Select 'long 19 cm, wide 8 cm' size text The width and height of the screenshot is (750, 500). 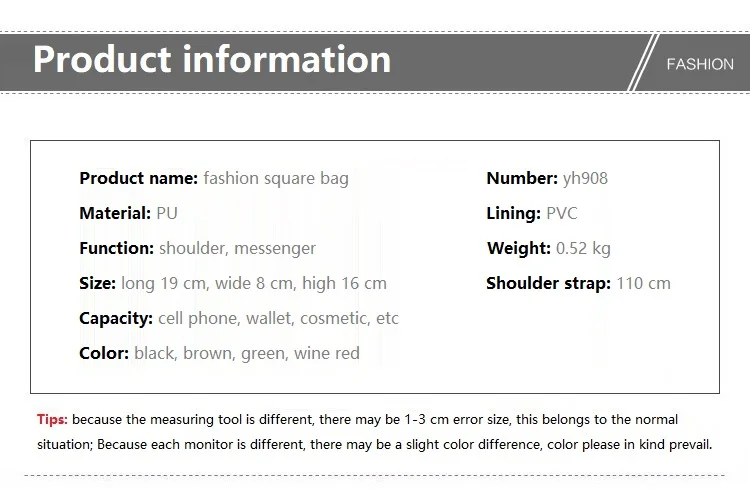click(207, 283)
